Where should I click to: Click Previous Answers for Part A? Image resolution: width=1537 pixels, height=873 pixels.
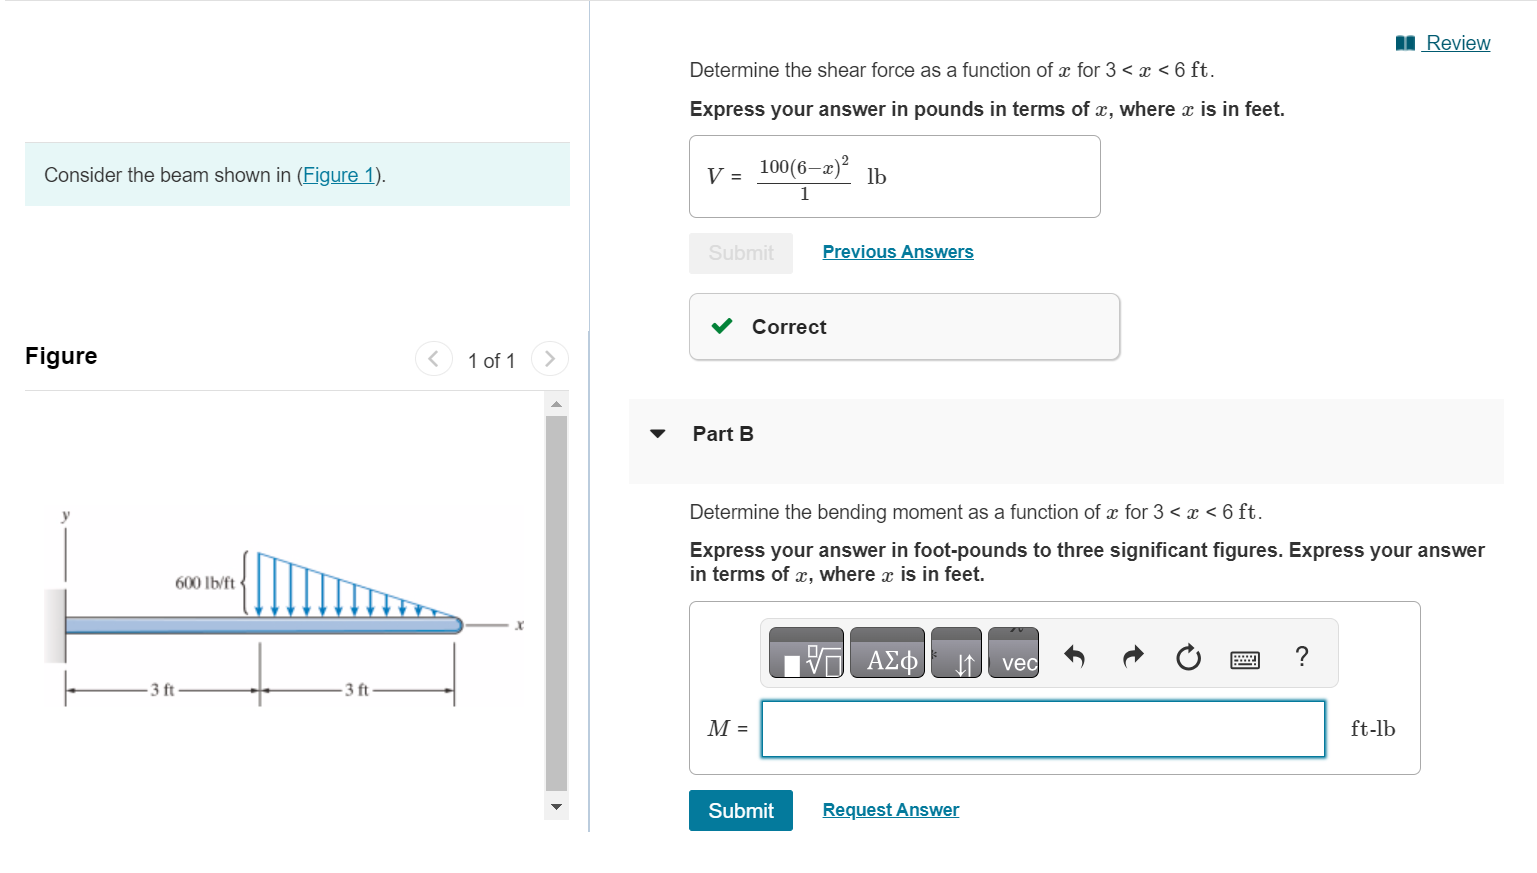(x=897, y=251)
